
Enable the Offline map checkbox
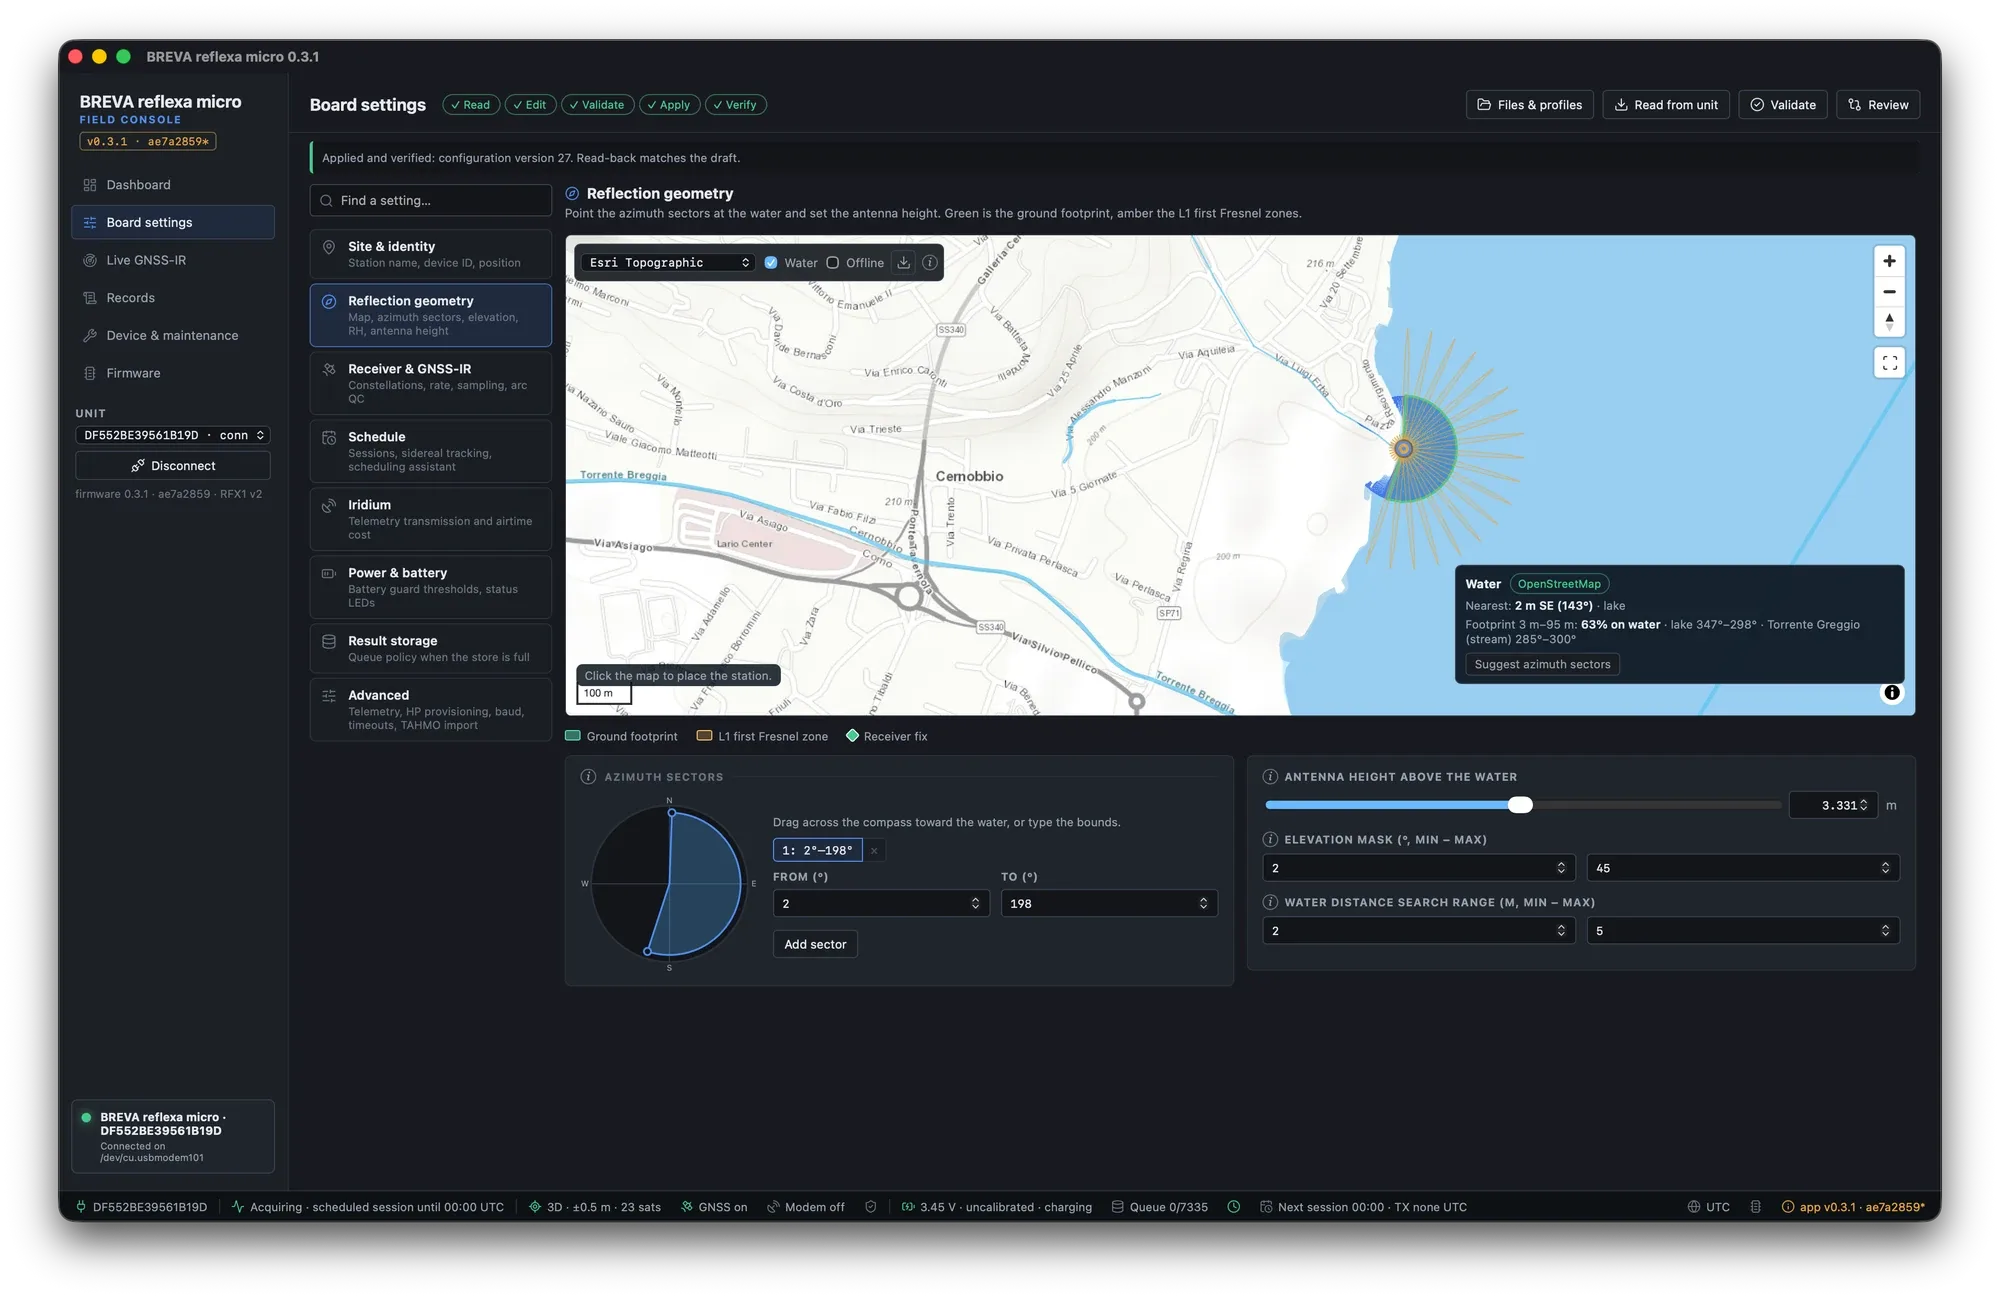pyautogui.click(x=832, y=263)
